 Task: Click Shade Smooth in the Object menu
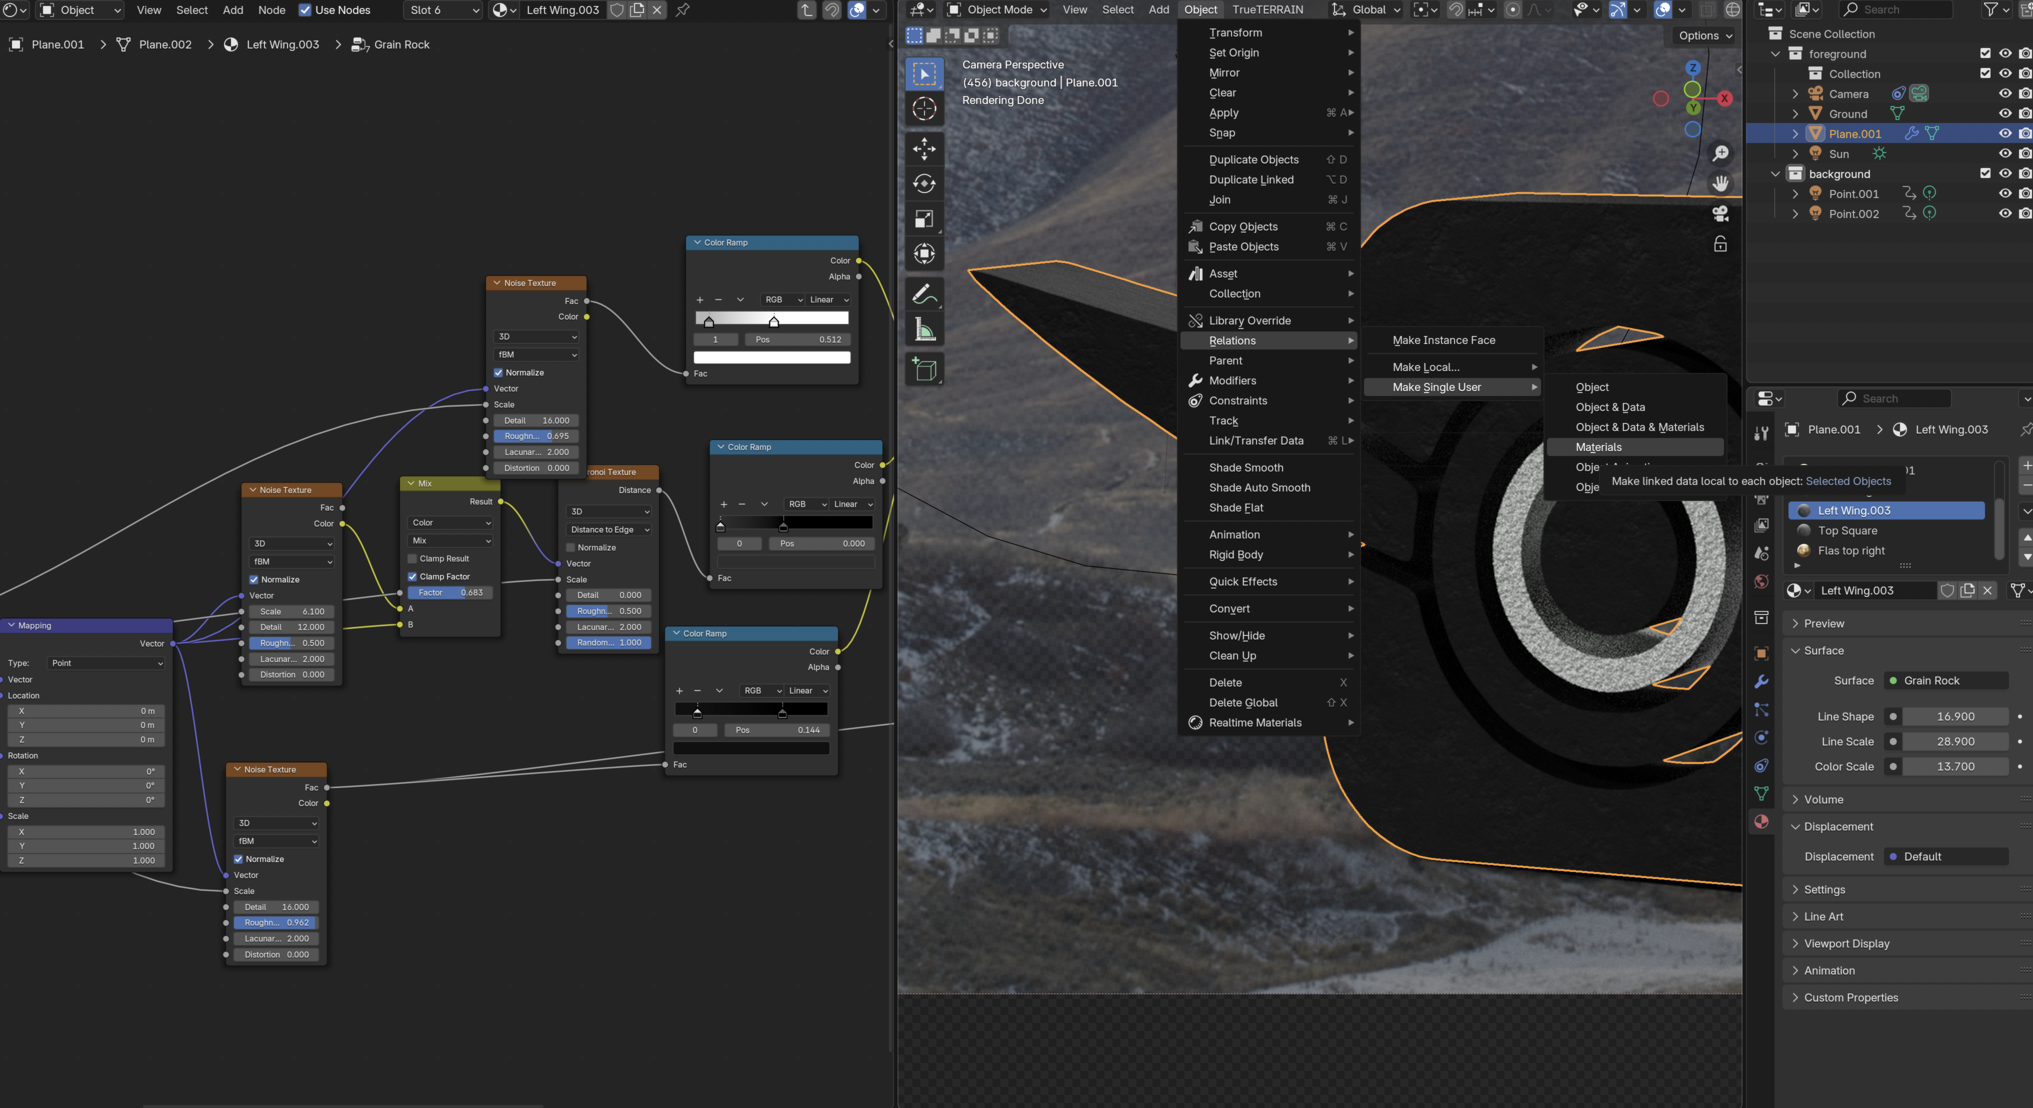tap(1269, 467)
